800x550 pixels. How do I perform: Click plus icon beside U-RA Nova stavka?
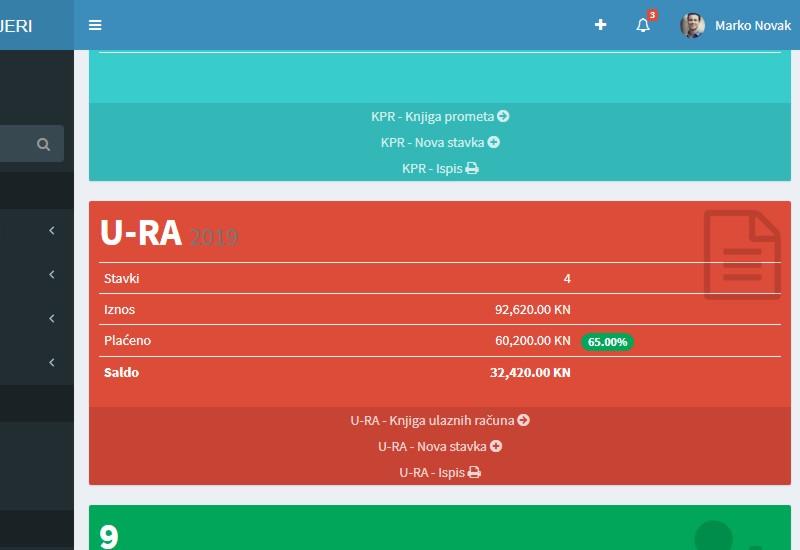496,446
